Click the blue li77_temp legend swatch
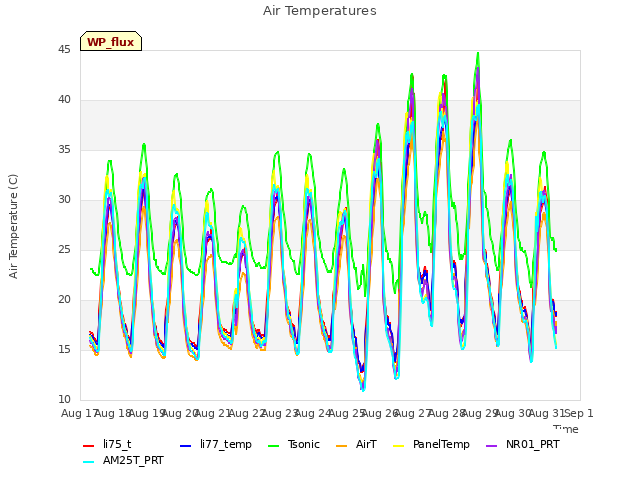This screenshot has width=640, height=480. 186,445
